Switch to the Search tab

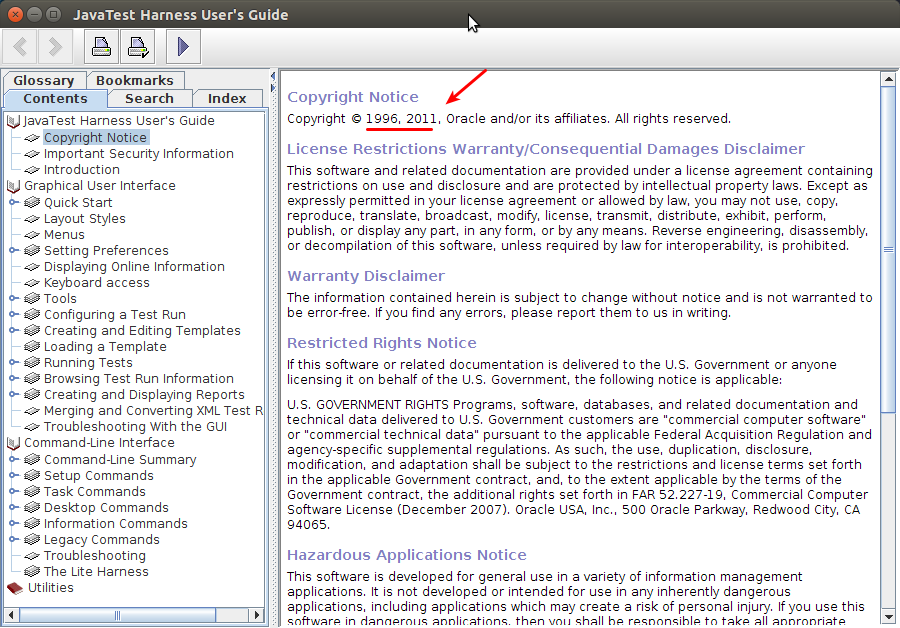point(149,98)
